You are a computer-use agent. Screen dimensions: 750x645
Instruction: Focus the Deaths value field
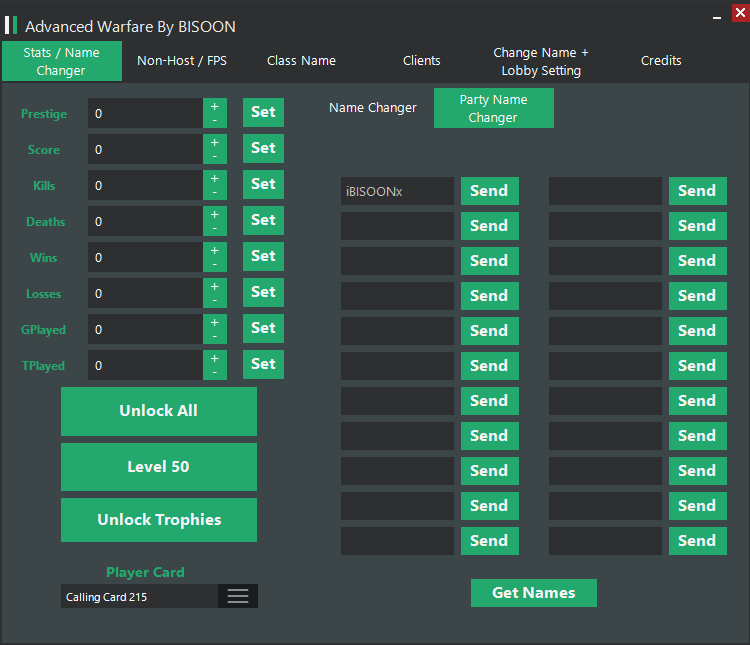[145, 221]
